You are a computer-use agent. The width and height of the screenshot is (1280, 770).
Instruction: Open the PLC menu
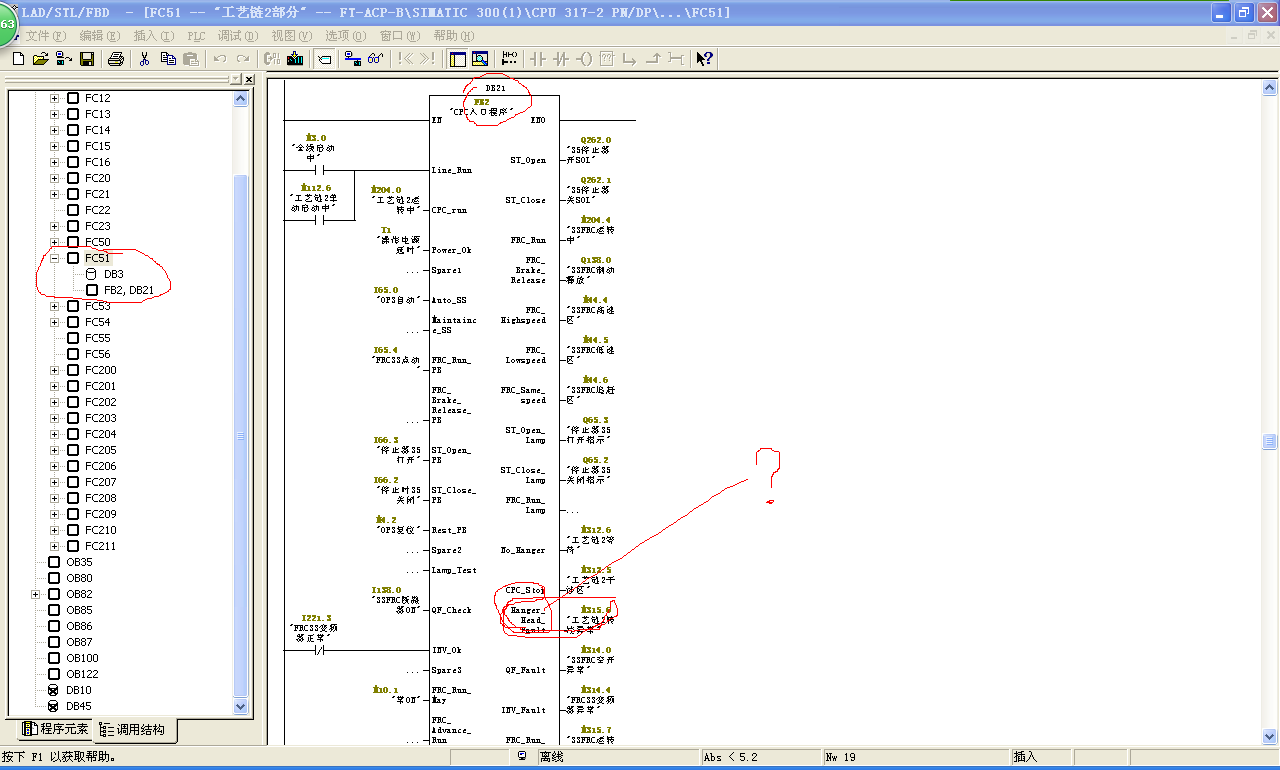[196, 35]
